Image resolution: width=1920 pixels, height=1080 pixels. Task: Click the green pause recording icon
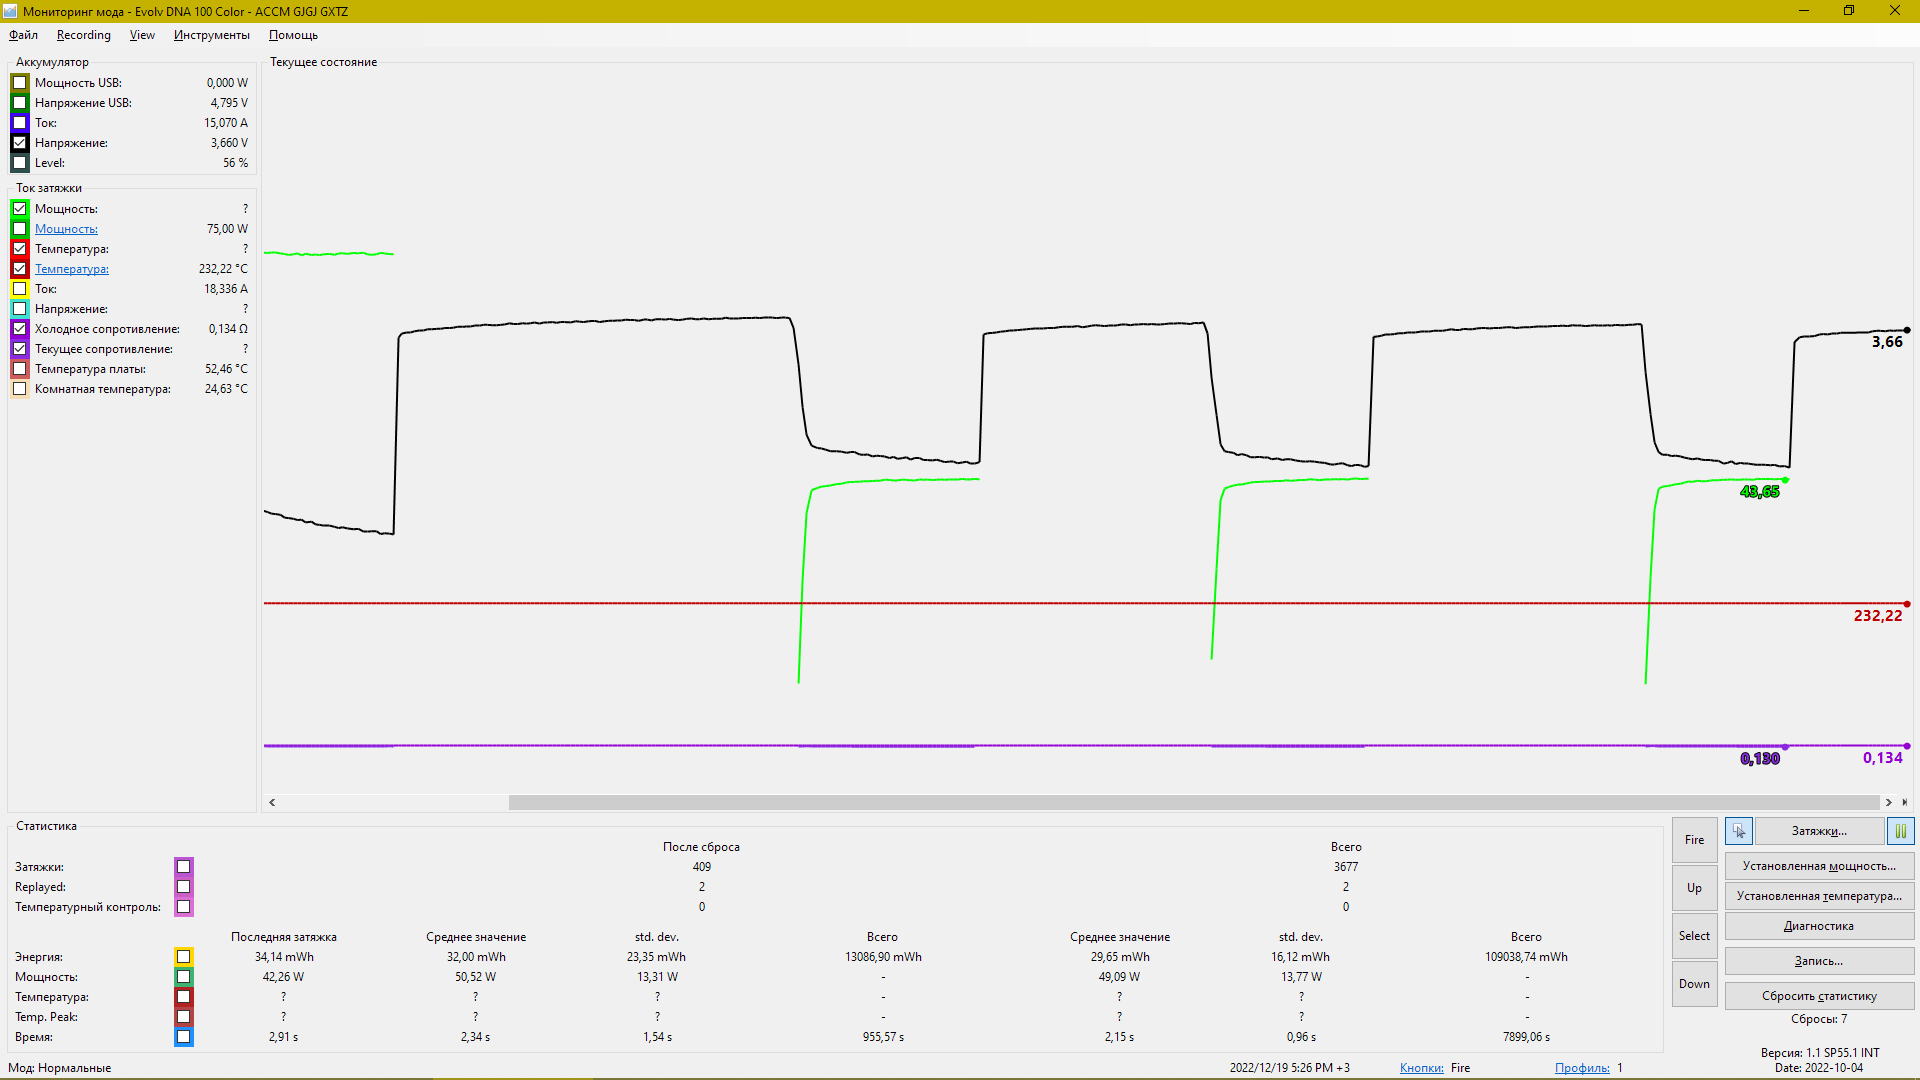[x=1900, y=831]
